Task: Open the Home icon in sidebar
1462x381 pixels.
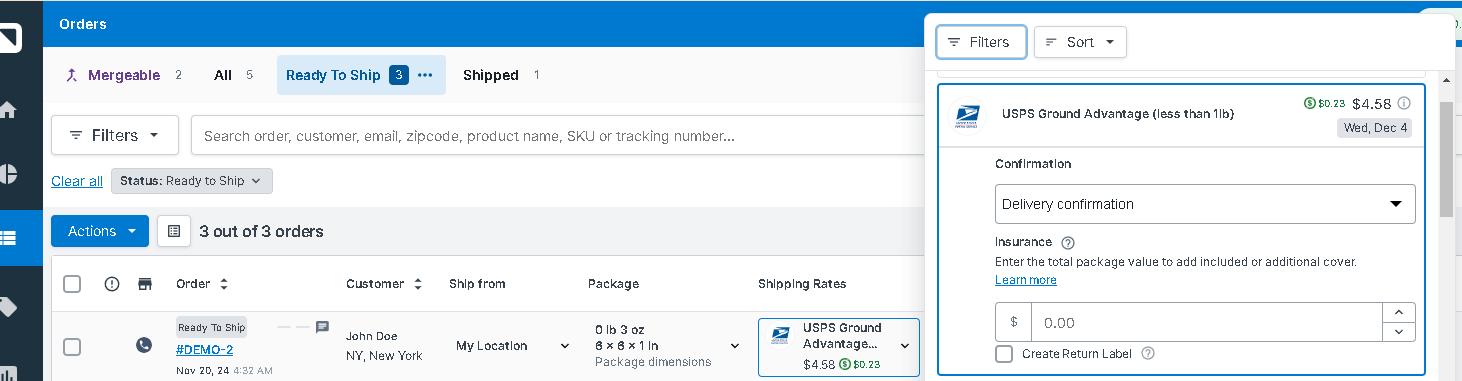Action: (x=7, y=110)
